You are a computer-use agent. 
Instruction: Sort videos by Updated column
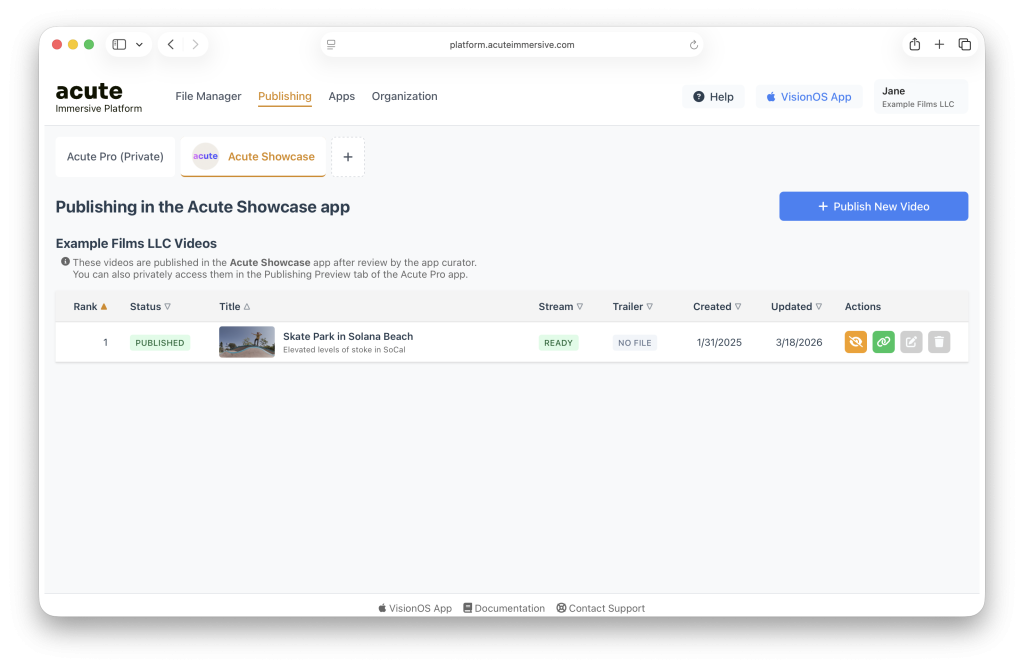pyautogui.click(x=796, y=307)
